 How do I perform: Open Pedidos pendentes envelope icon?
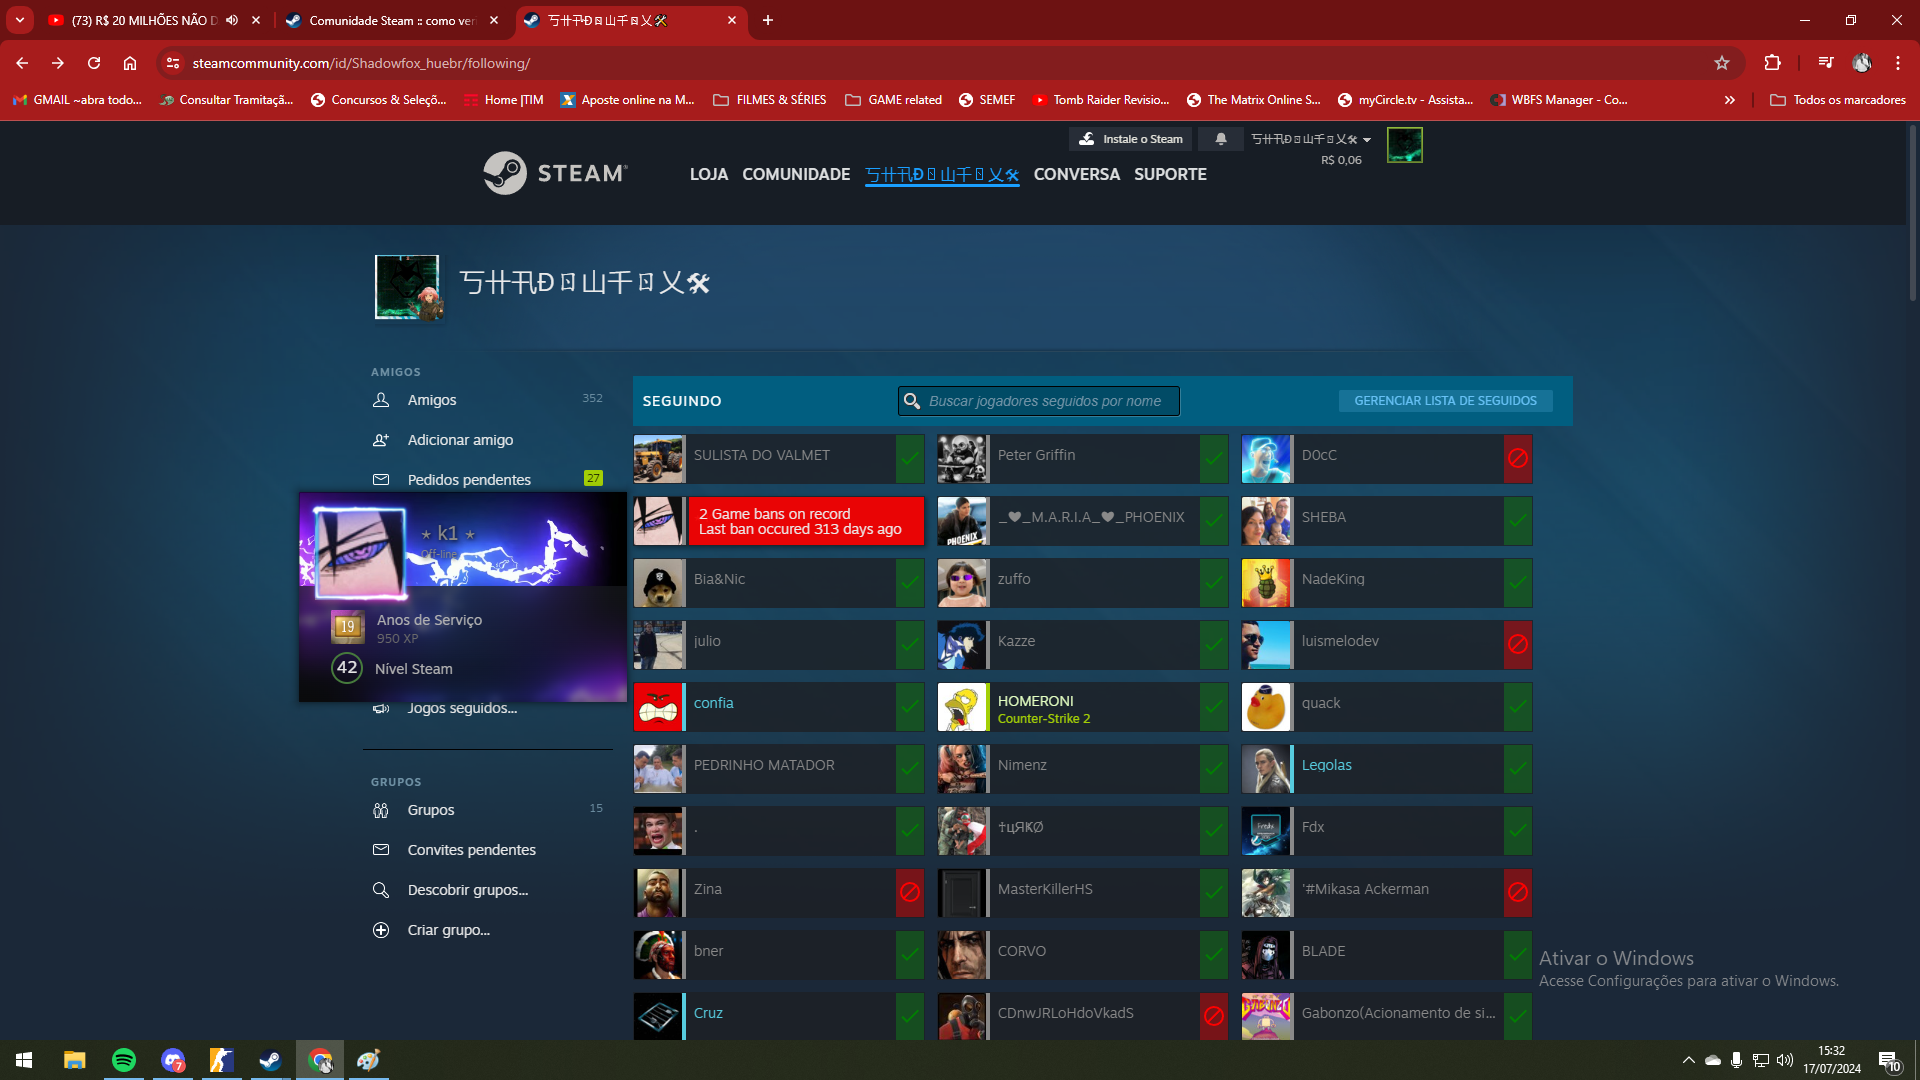[x=381, y=480]
